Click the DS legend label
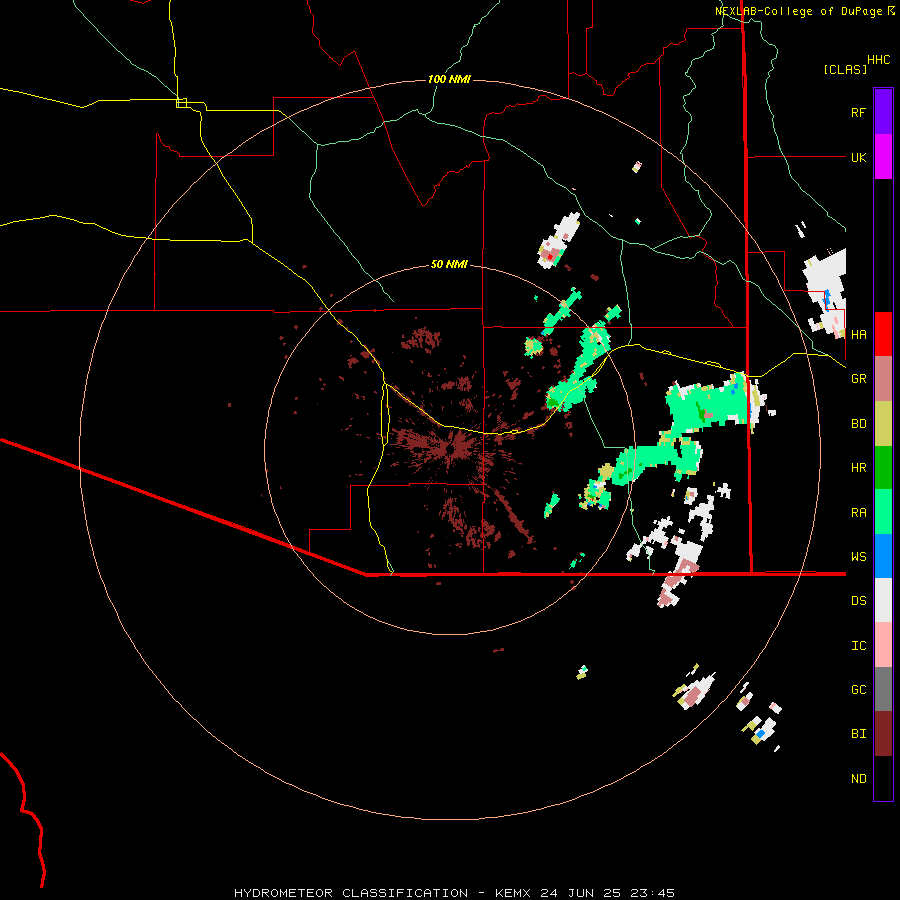 coord(858,601)
